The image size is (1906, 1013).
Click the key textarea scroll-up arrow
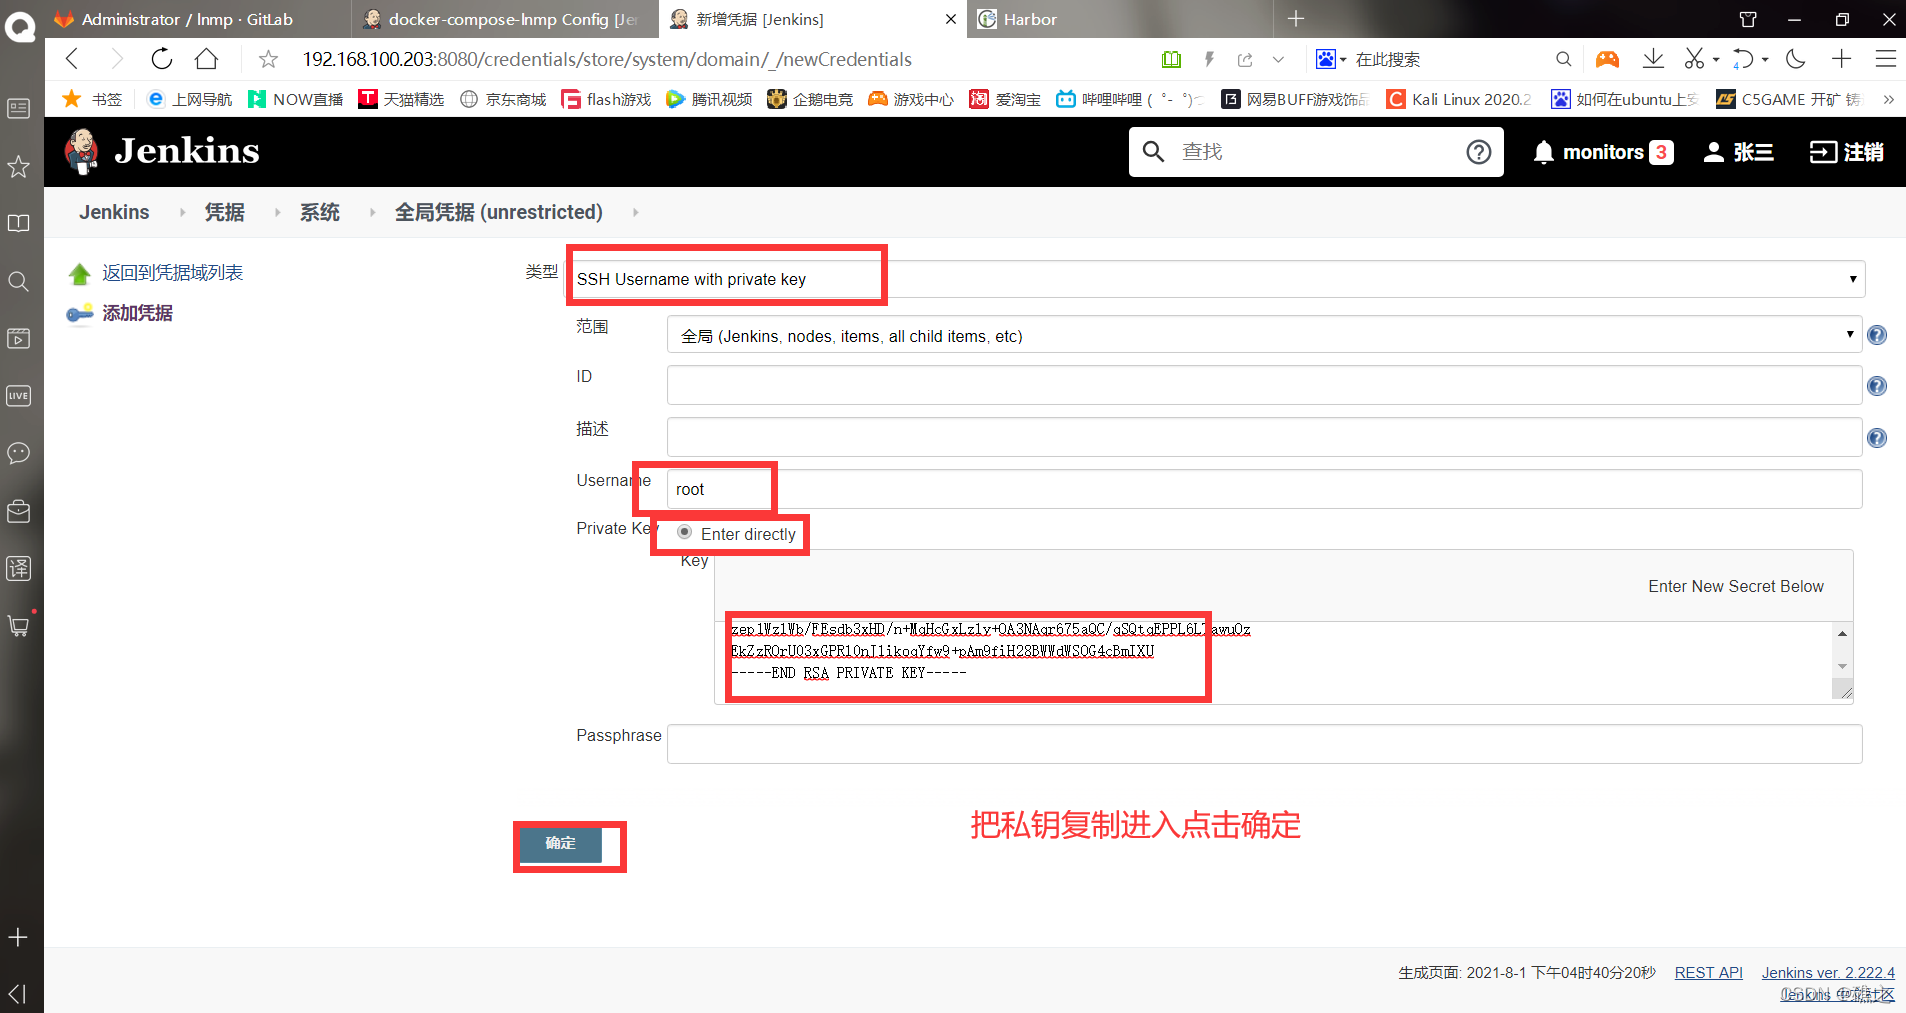click(1842, 633)
